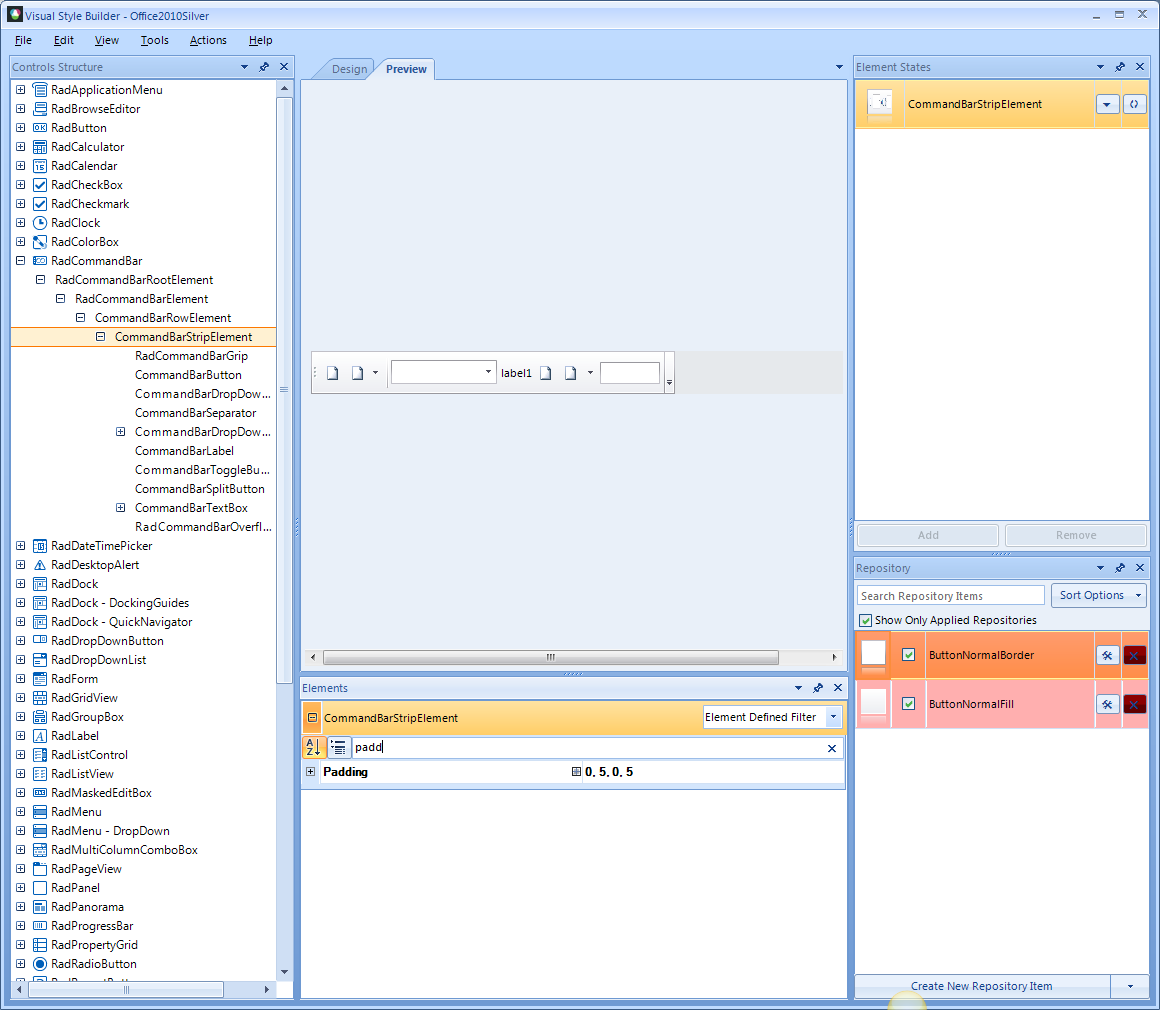This screenshot has width=1160, height=1010.
Task: Click the preview command bar text box
Action: click(630, 373)
